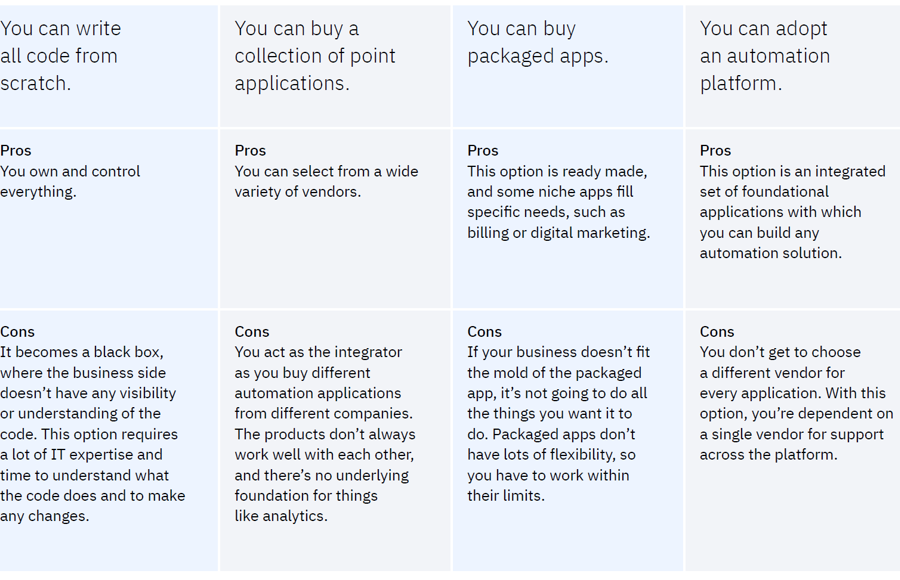Viewport: 900px width, 580px height.
Task: Select the "You can adopt an automation platform" heading
Action: click(x=764, y=56)
